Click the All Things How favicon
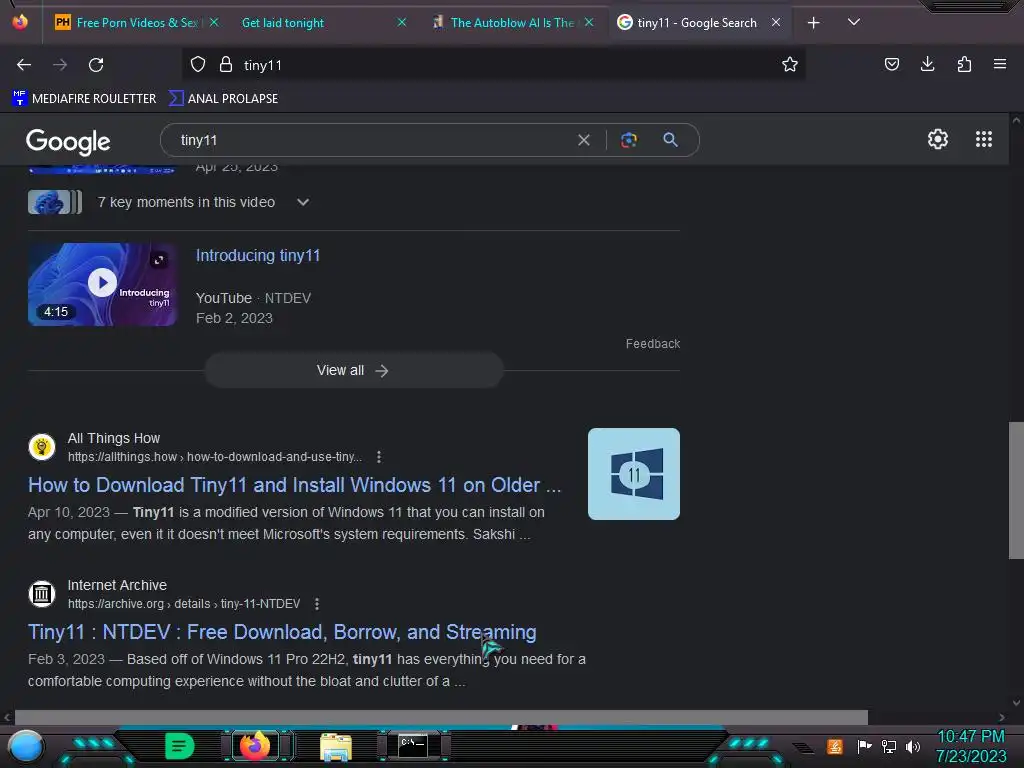1024x768 pixels. pos(42,447)
